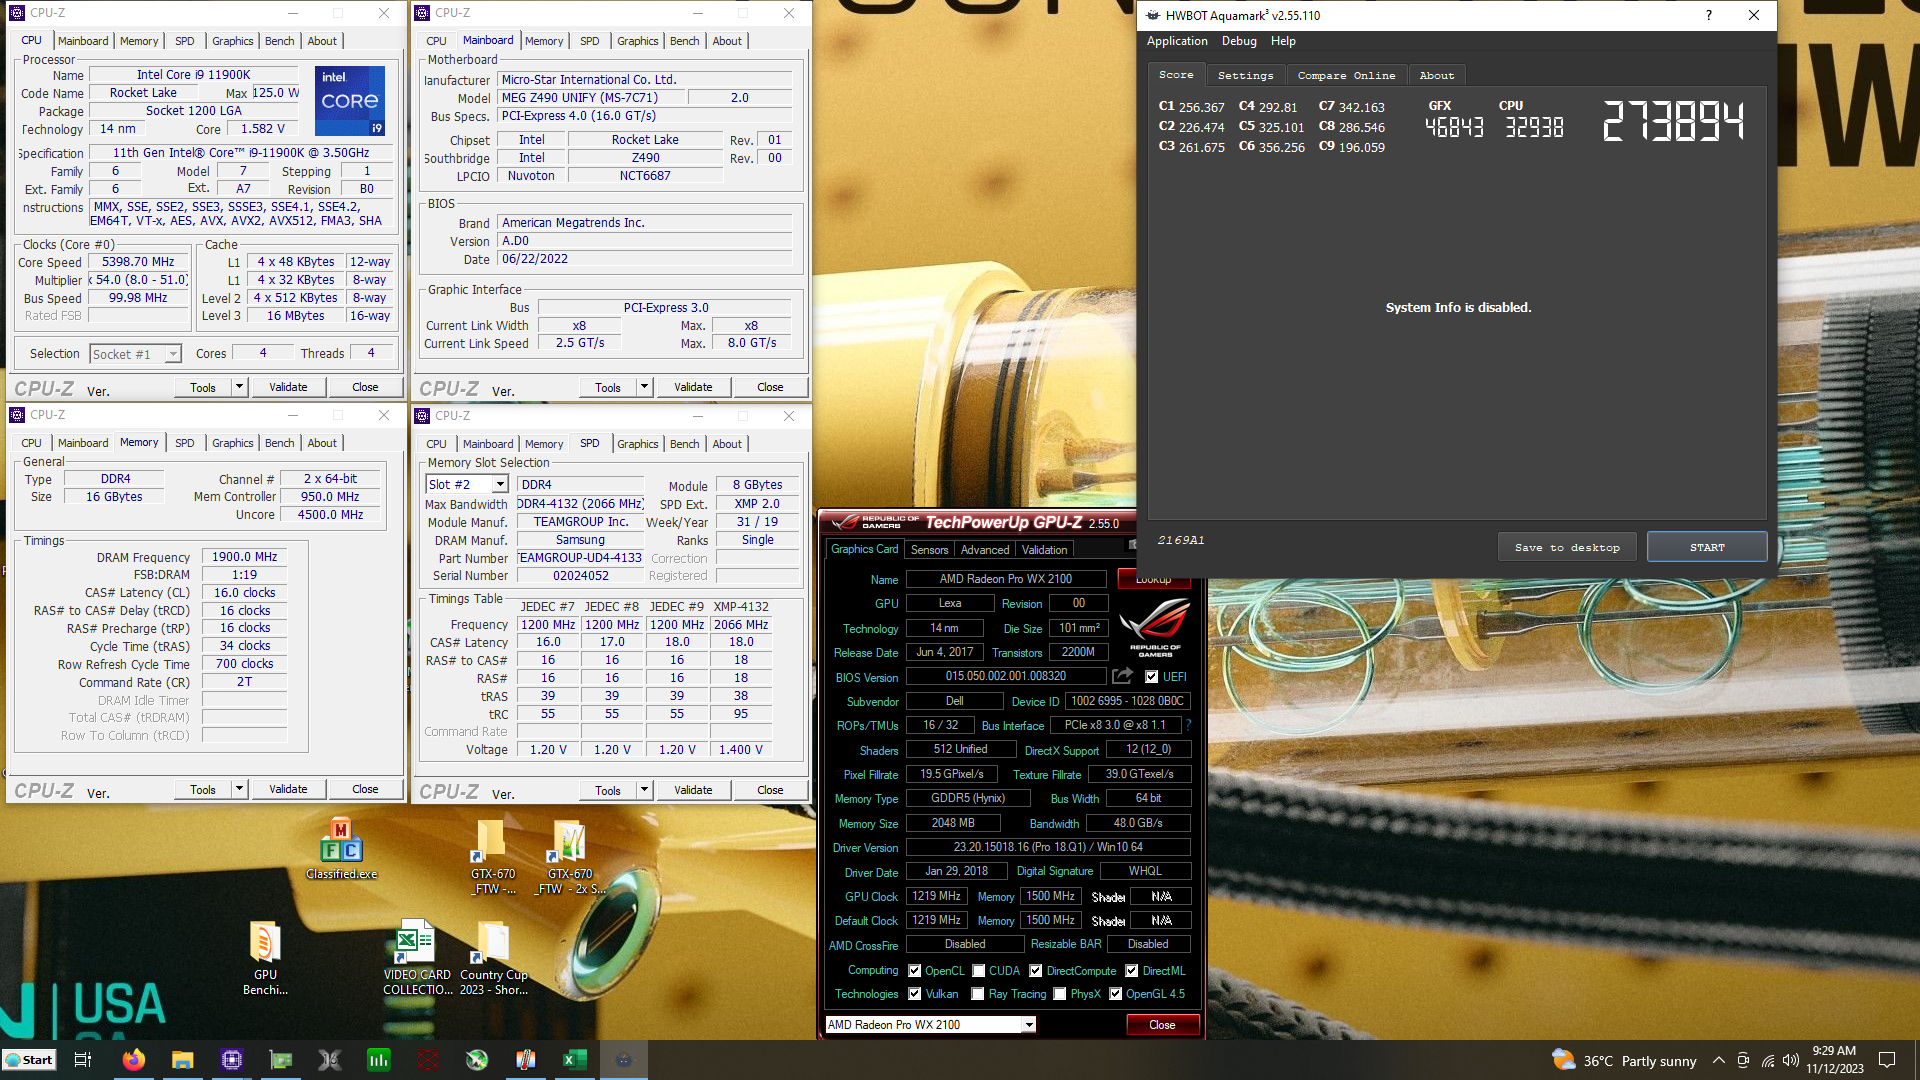Open the GTX-670 _FTW - 2x S... desktop shortcut
Screen dimensions: 1920x1080
click(570, 857)
